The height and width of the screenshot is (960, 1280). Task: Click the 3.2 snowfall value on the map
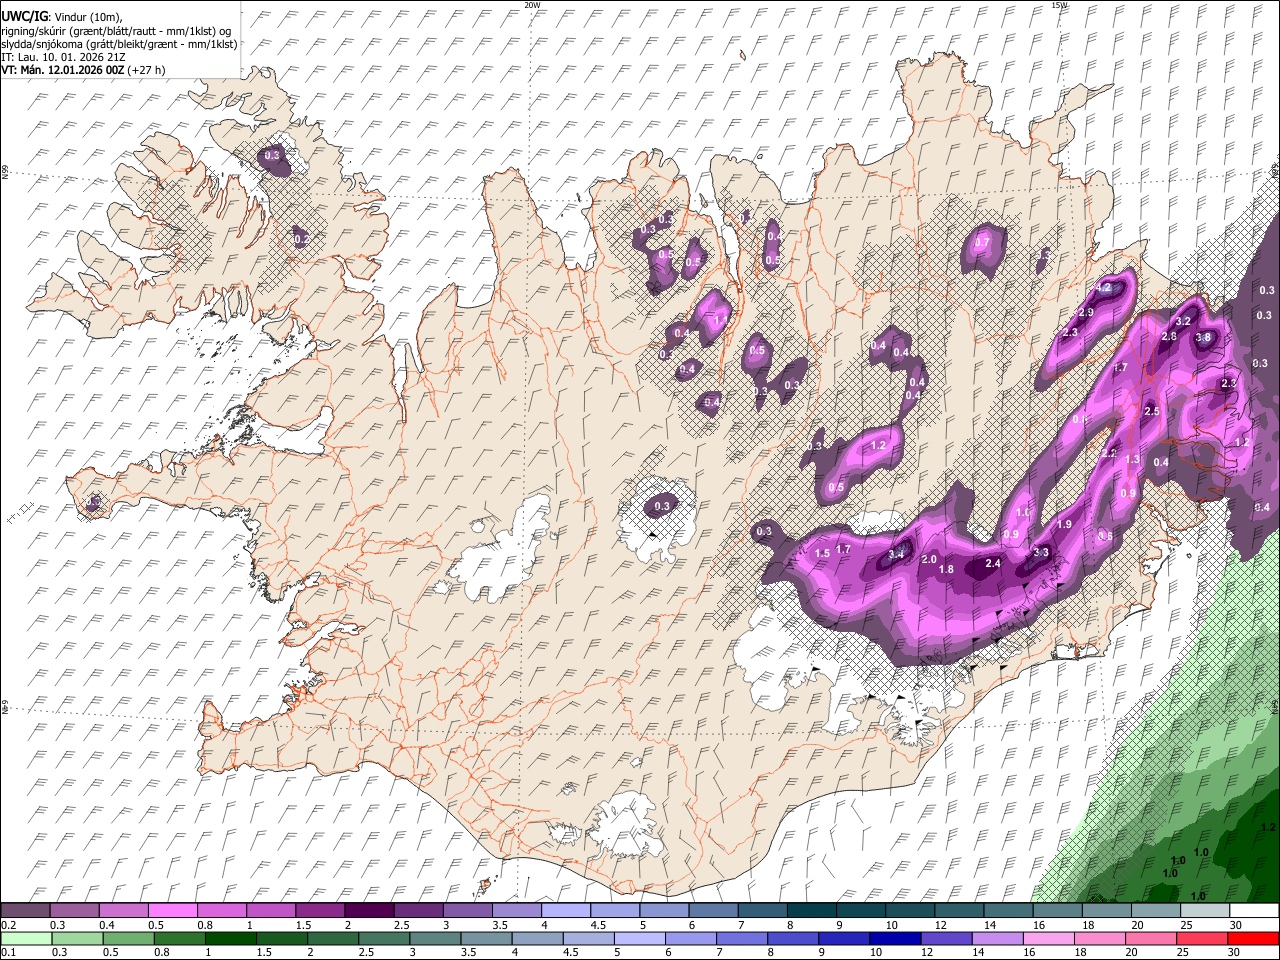tap(1183, 321)
